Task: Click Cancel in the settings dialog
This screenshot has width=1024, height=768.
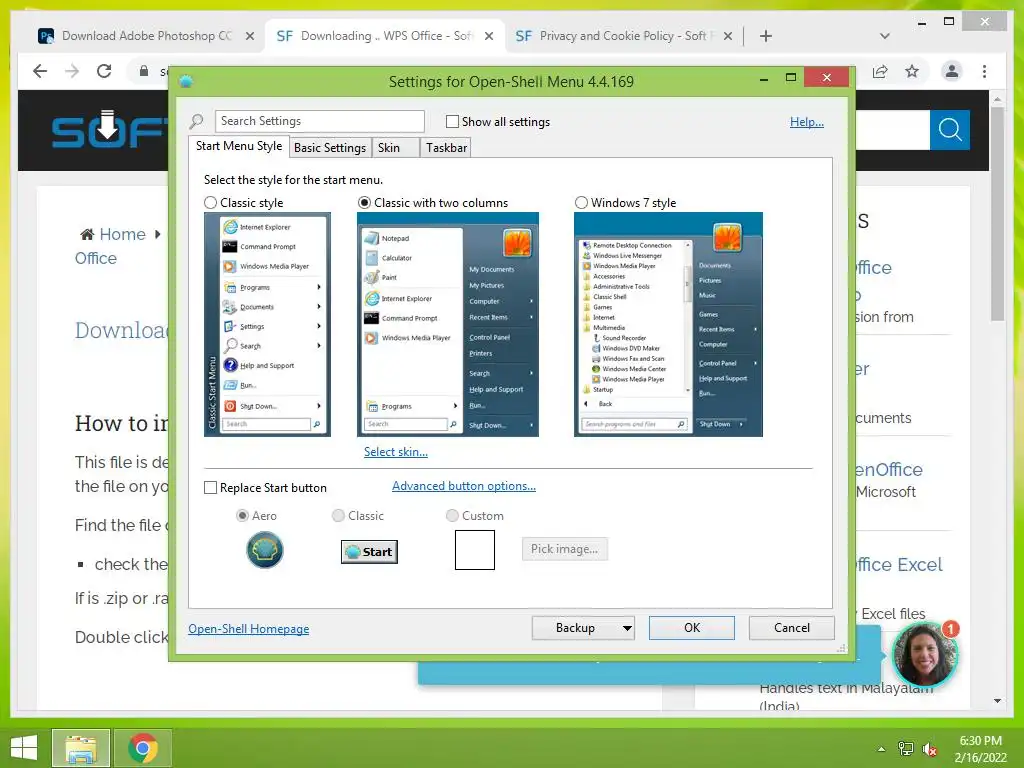Action: click(x=792, y=628)
